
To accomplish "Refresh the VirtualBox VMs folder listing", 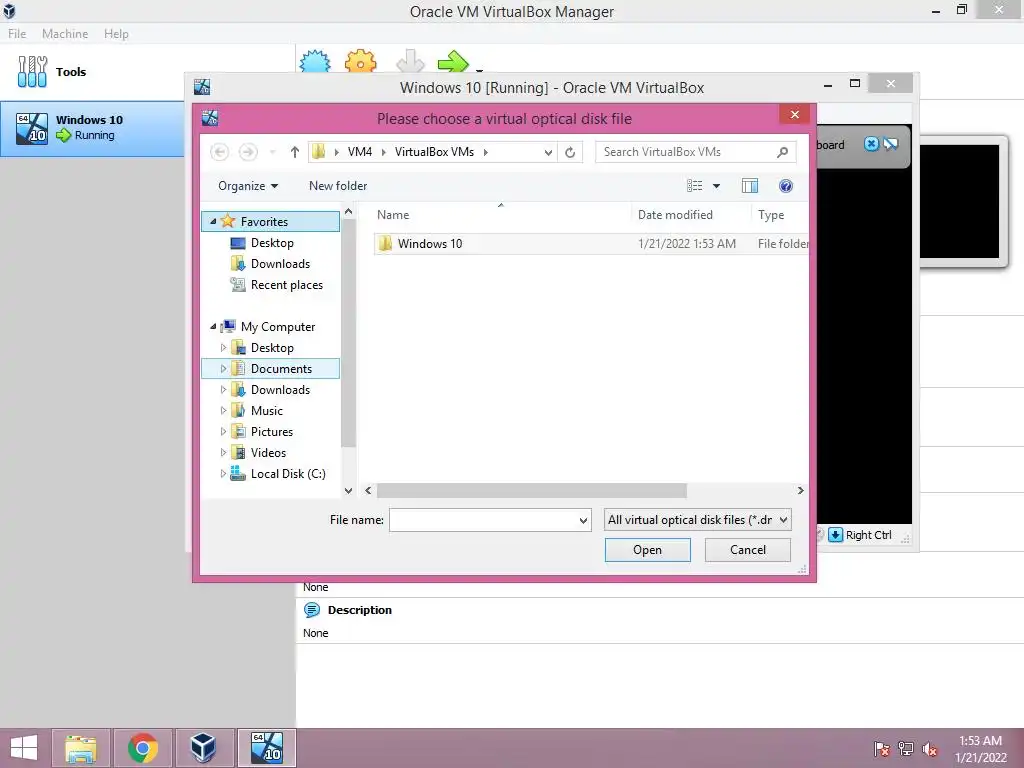I will (570, 152).
